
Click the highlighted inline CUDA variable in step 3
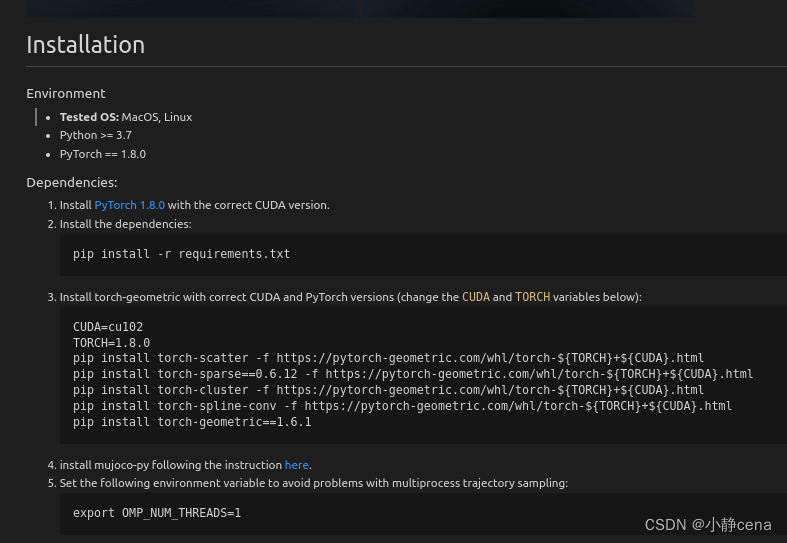click(476, 297)
